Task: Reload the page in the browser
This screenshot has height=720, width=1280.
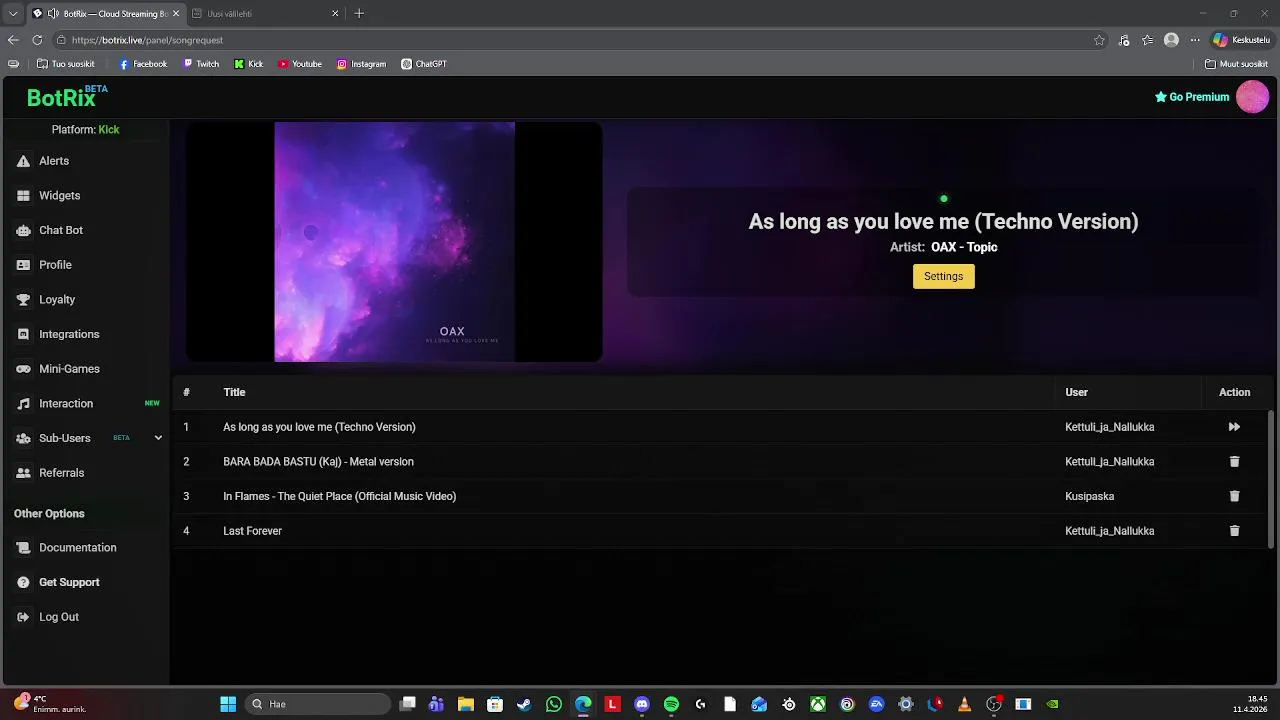Action: [37, 40]
